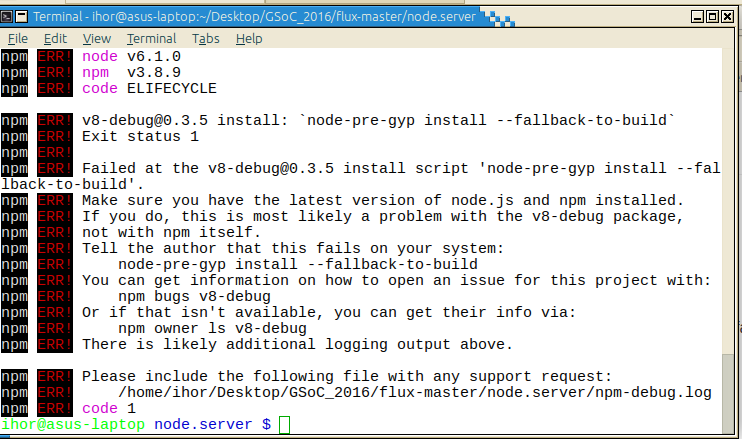Open the View menu

click(x=97, y=38)
